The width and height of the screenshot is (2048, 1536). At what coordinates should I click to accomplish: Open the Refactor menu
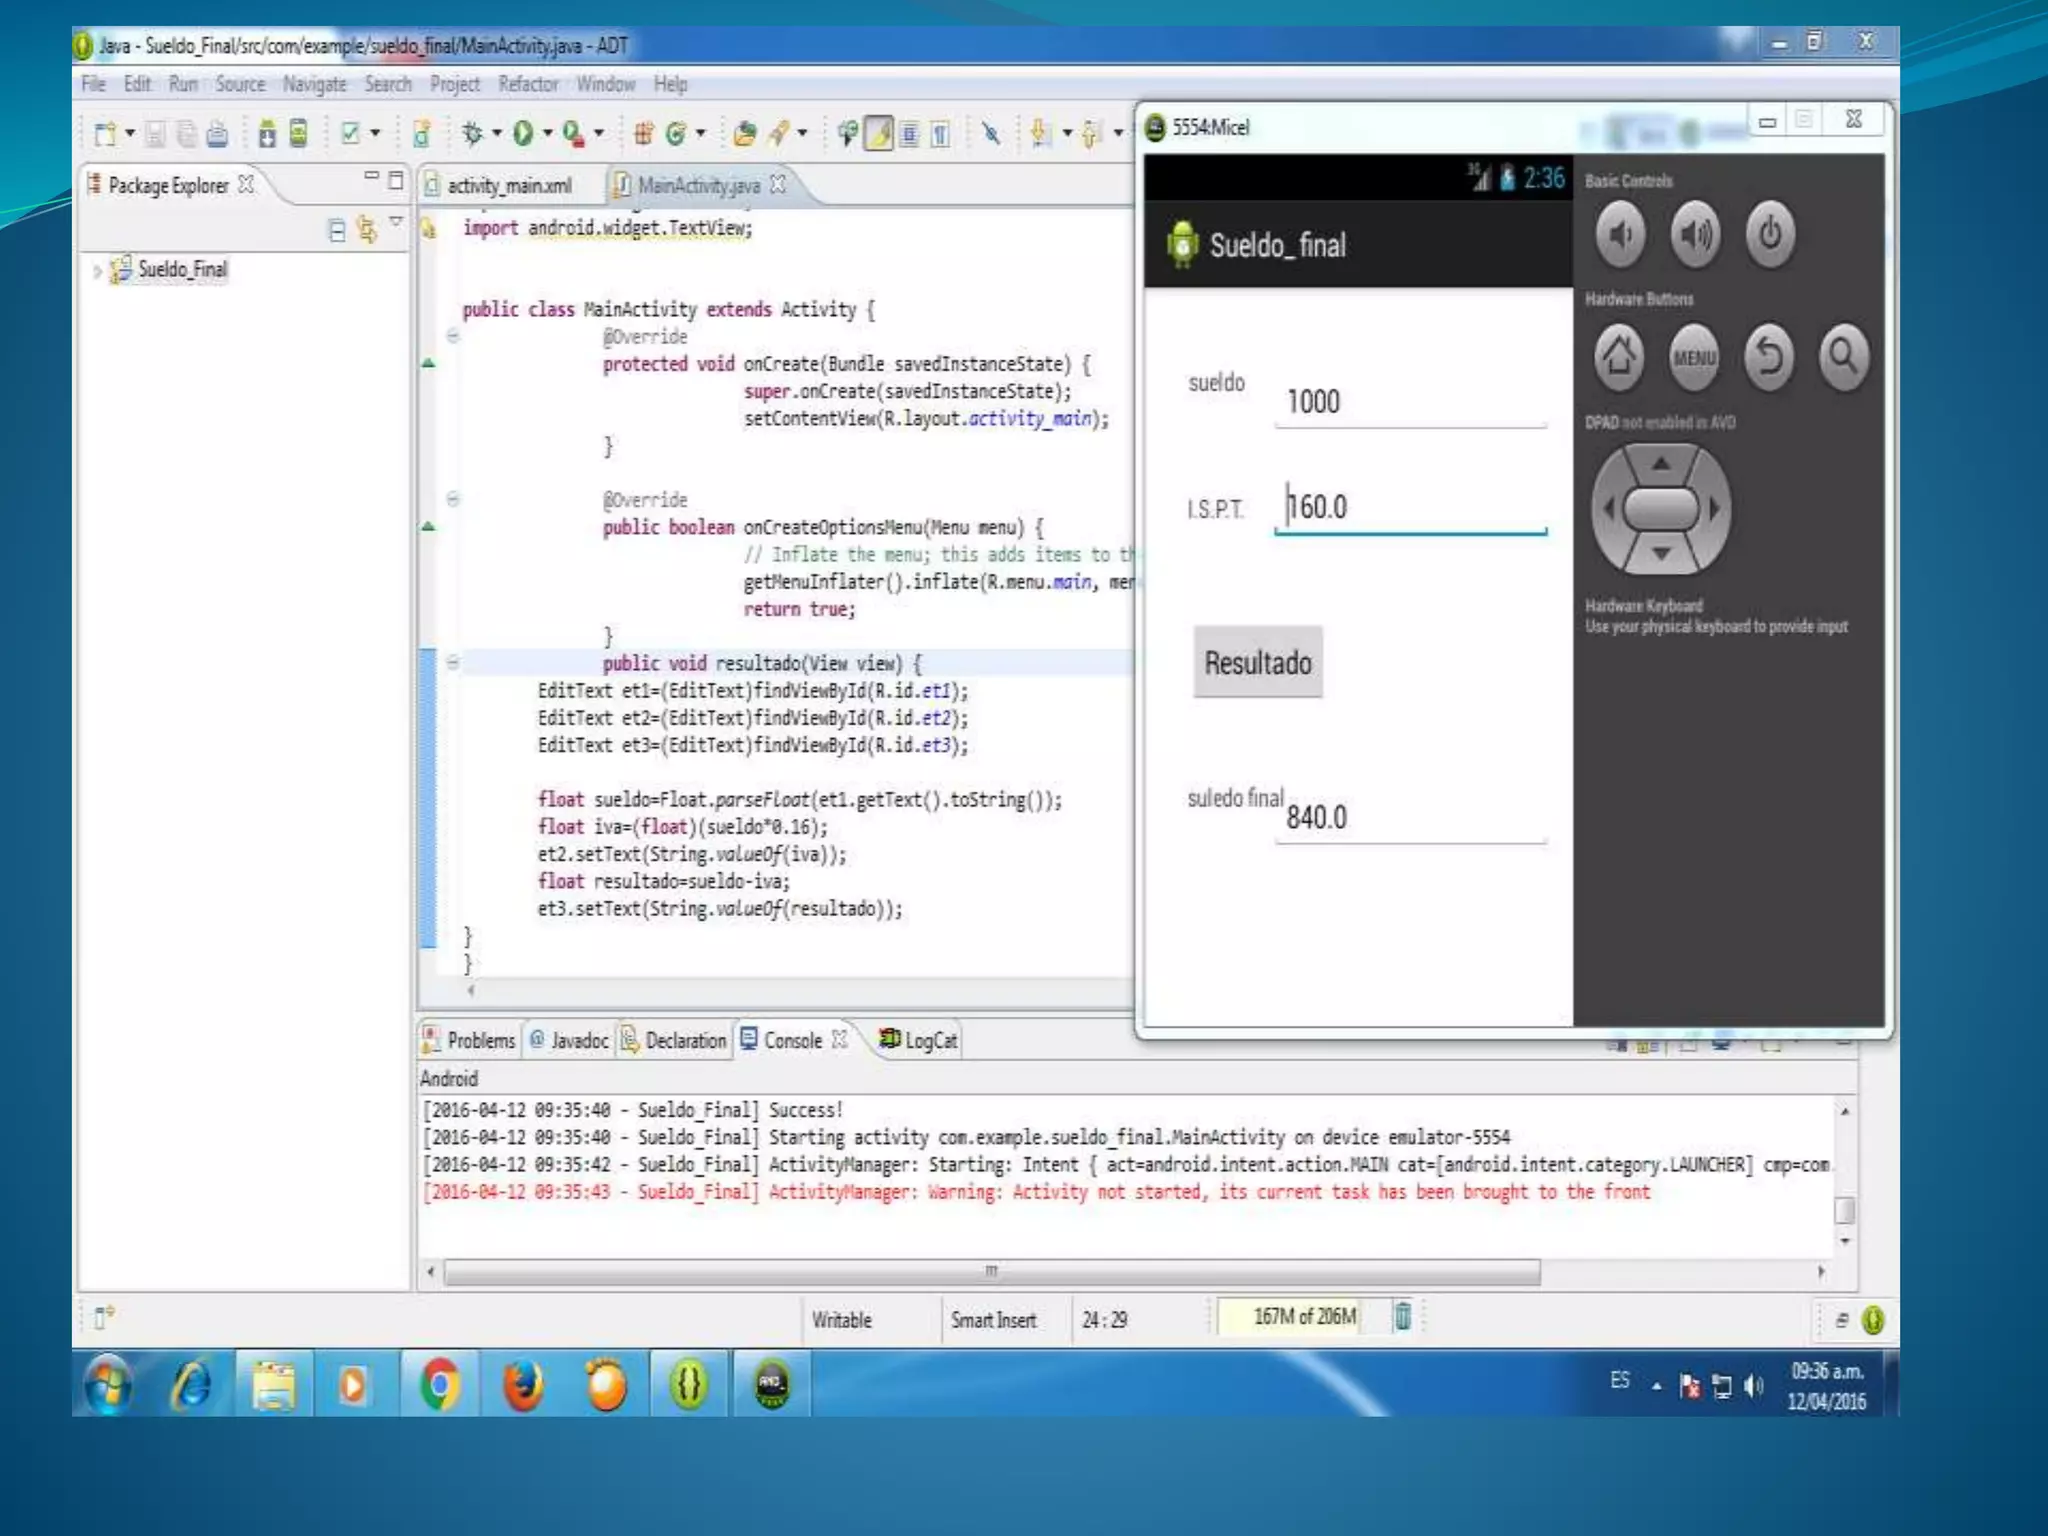point(528,84)
